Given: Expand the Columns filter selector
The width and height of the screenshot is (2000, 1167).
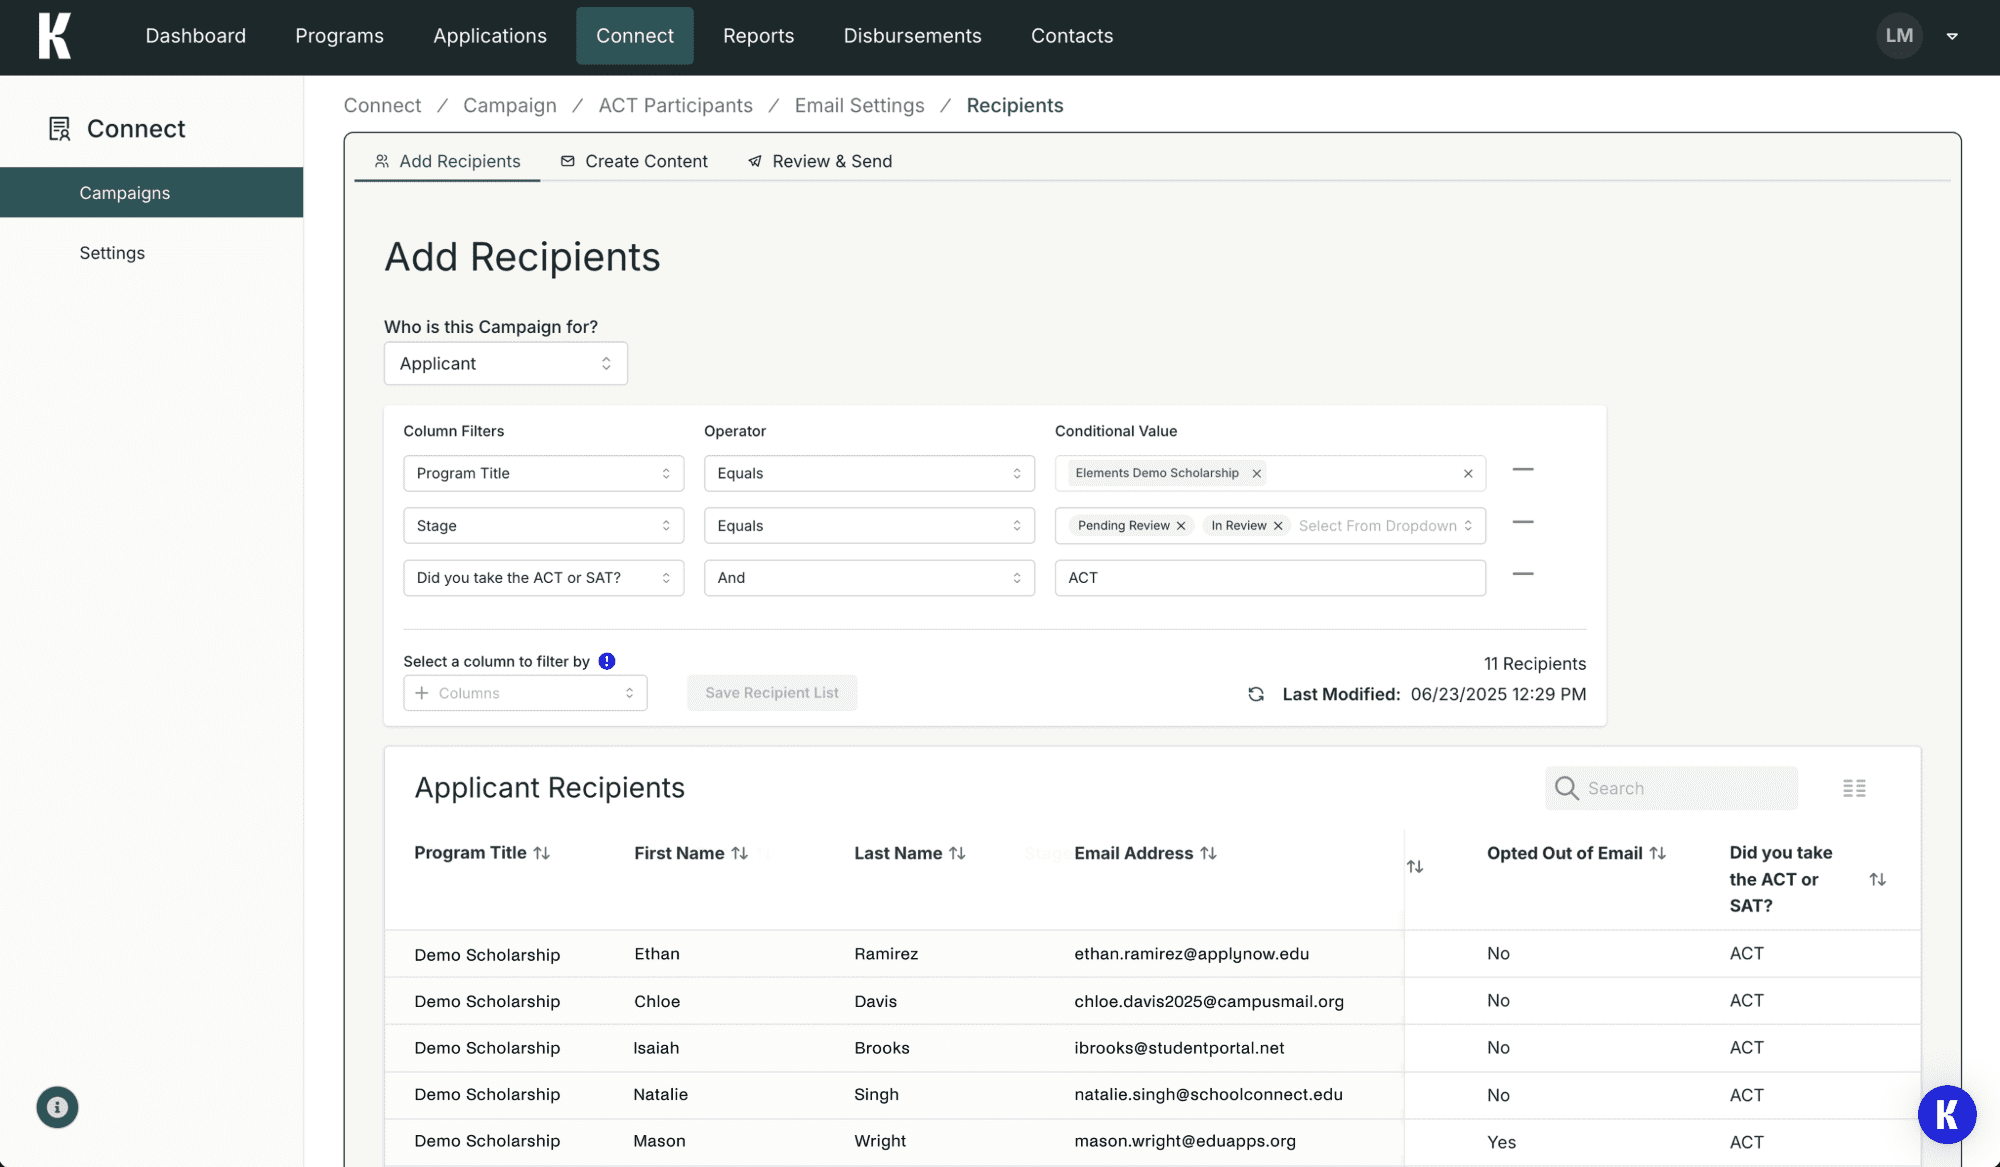Looking at the screenshot, I should click(x=525, y=693).
